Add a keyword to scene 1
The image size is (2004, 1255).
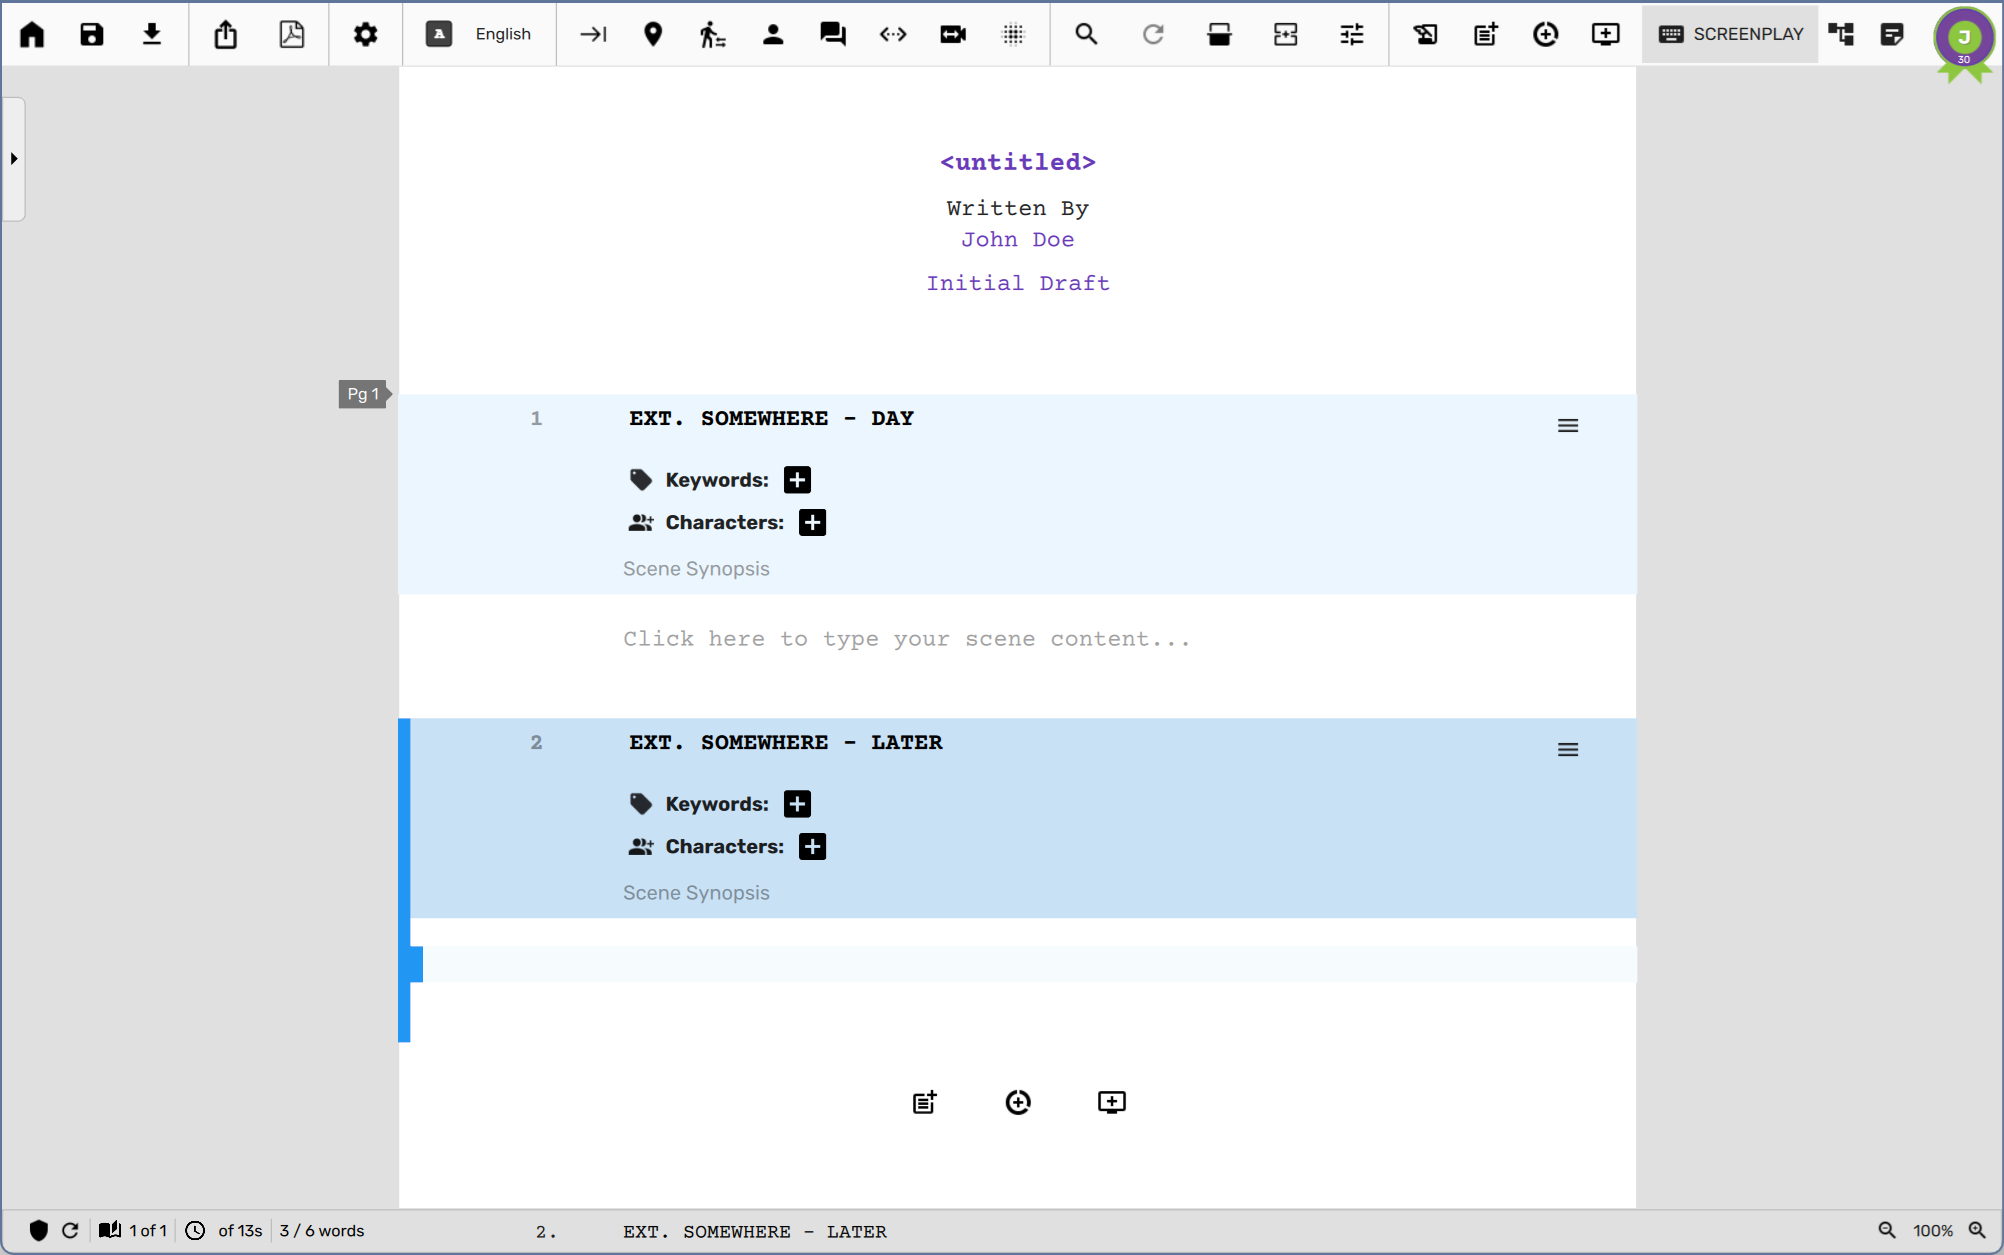pyautogui.click(x=797, y=480)
